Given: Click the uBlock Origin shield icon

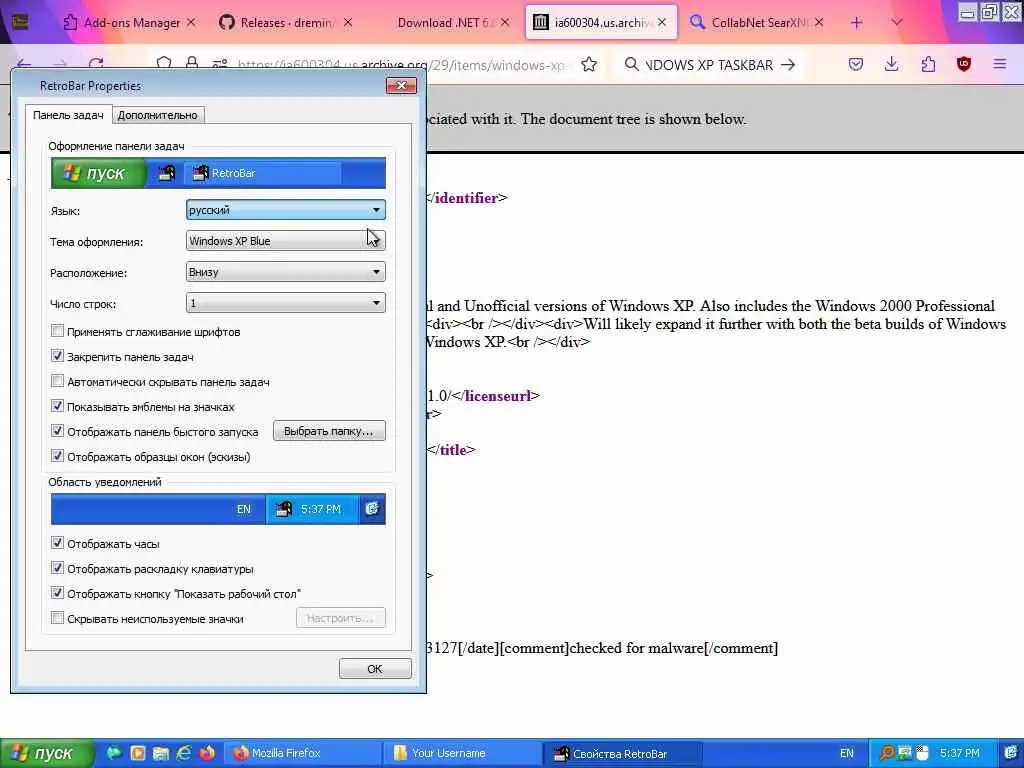Looking at the screenshot, I should coord(964,65).
